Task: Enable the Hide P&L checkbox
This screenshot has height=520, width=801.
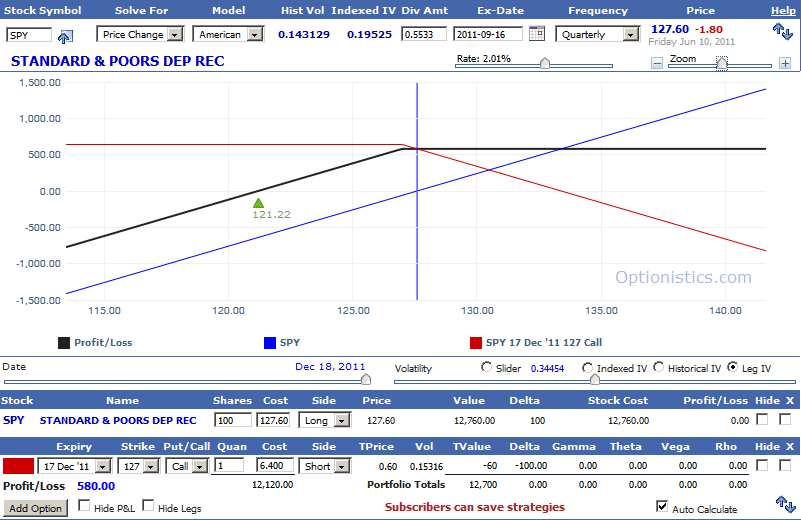Action: click(84, 506)
